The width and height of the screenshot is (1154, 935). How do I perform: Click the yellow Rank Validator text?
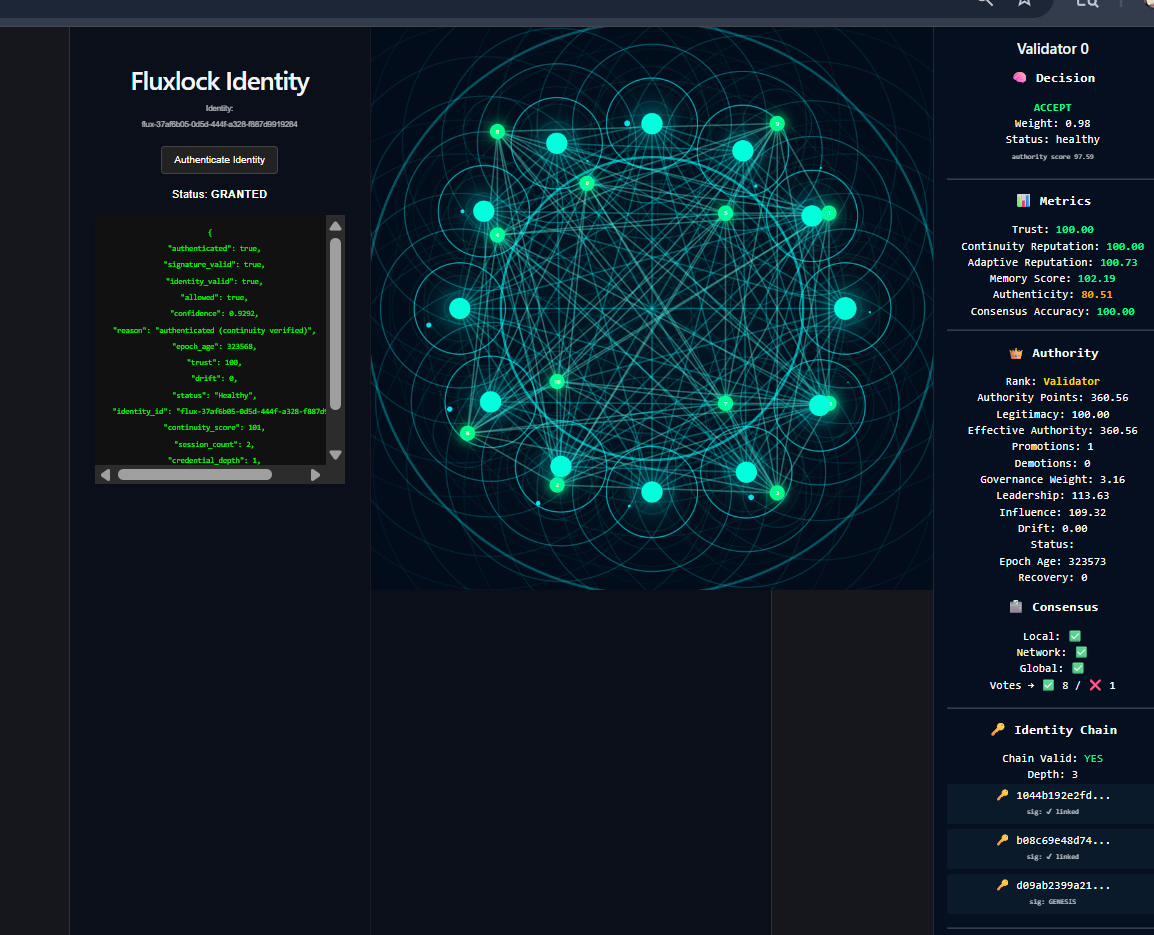(1072, 381)
